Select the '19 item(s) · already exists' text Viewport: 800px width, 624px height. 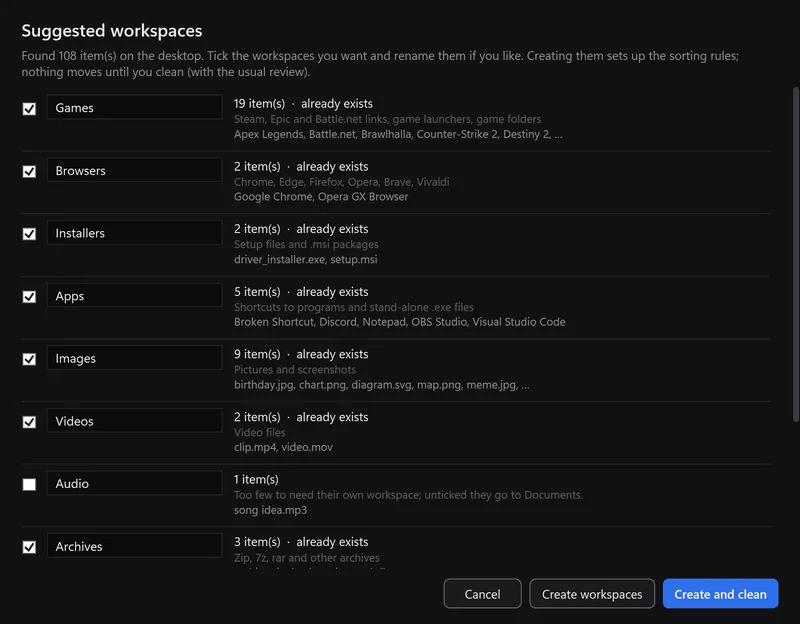[303, 104]
